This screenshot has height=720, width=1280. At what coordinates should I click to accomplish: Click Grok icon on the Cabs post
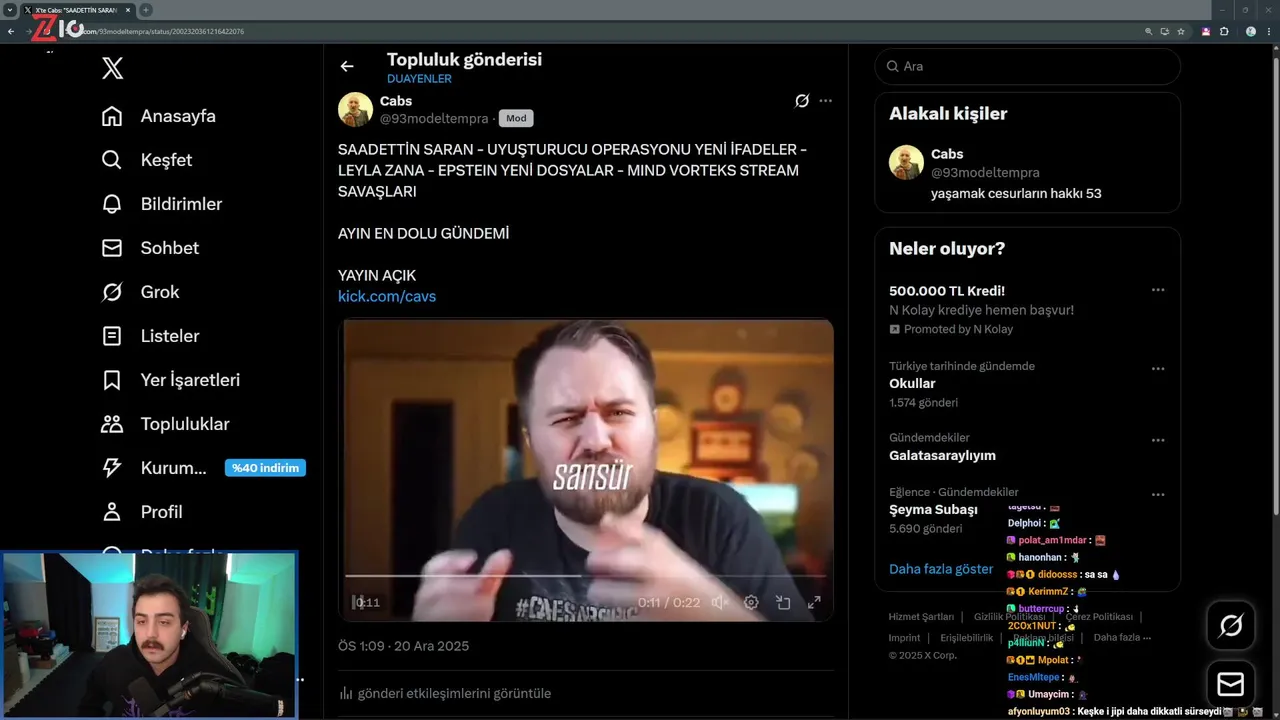click(x=802, y=100)
